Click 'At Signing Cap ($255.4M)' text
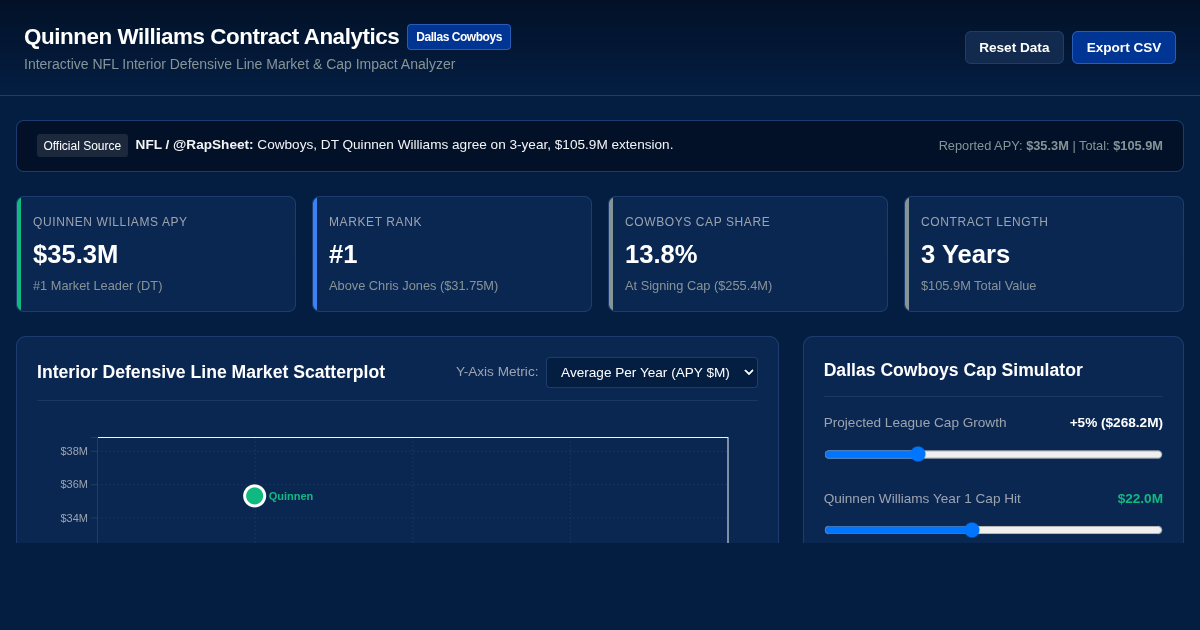 coord(698,286)
